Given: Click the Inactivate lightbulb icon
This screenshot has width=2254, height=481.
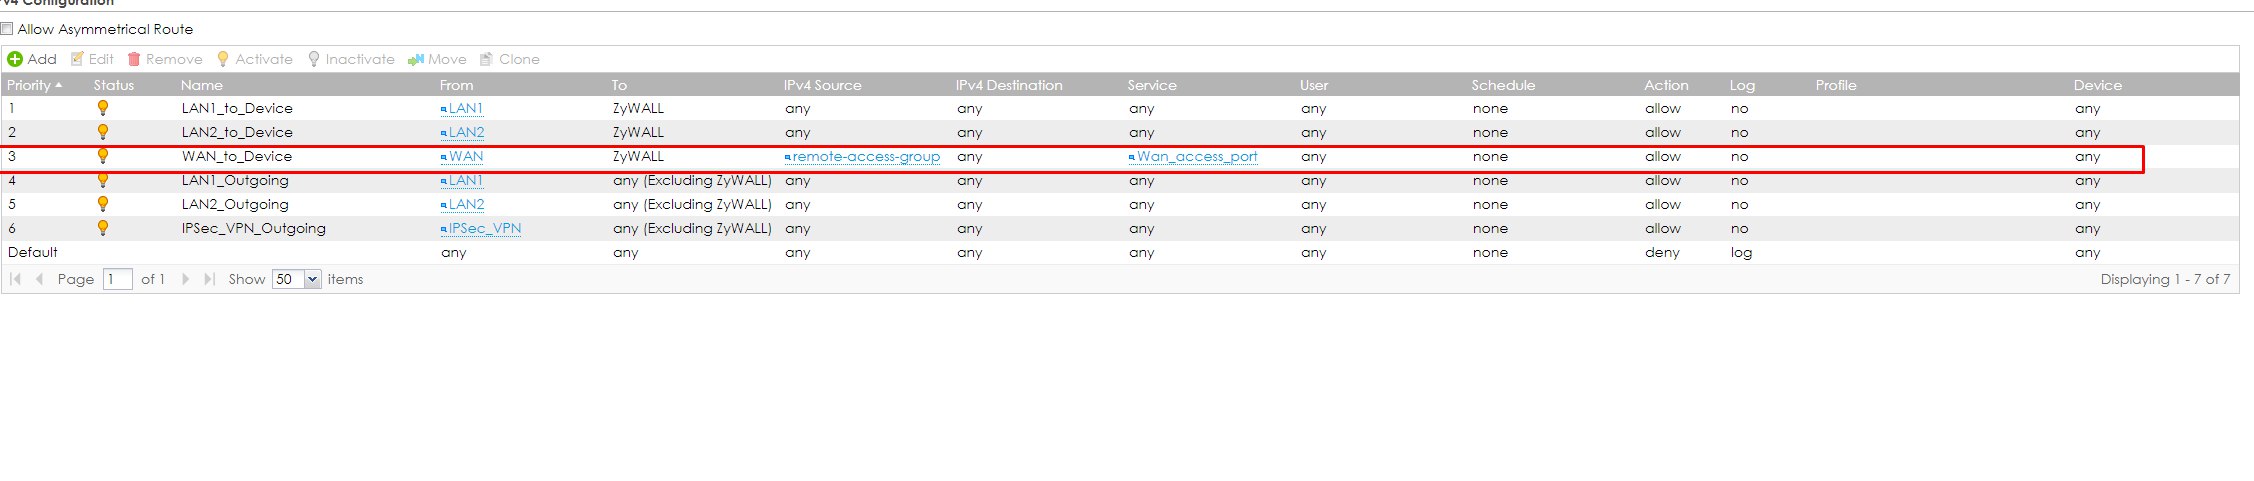Looking at the screenshot, I should [314, 59].
